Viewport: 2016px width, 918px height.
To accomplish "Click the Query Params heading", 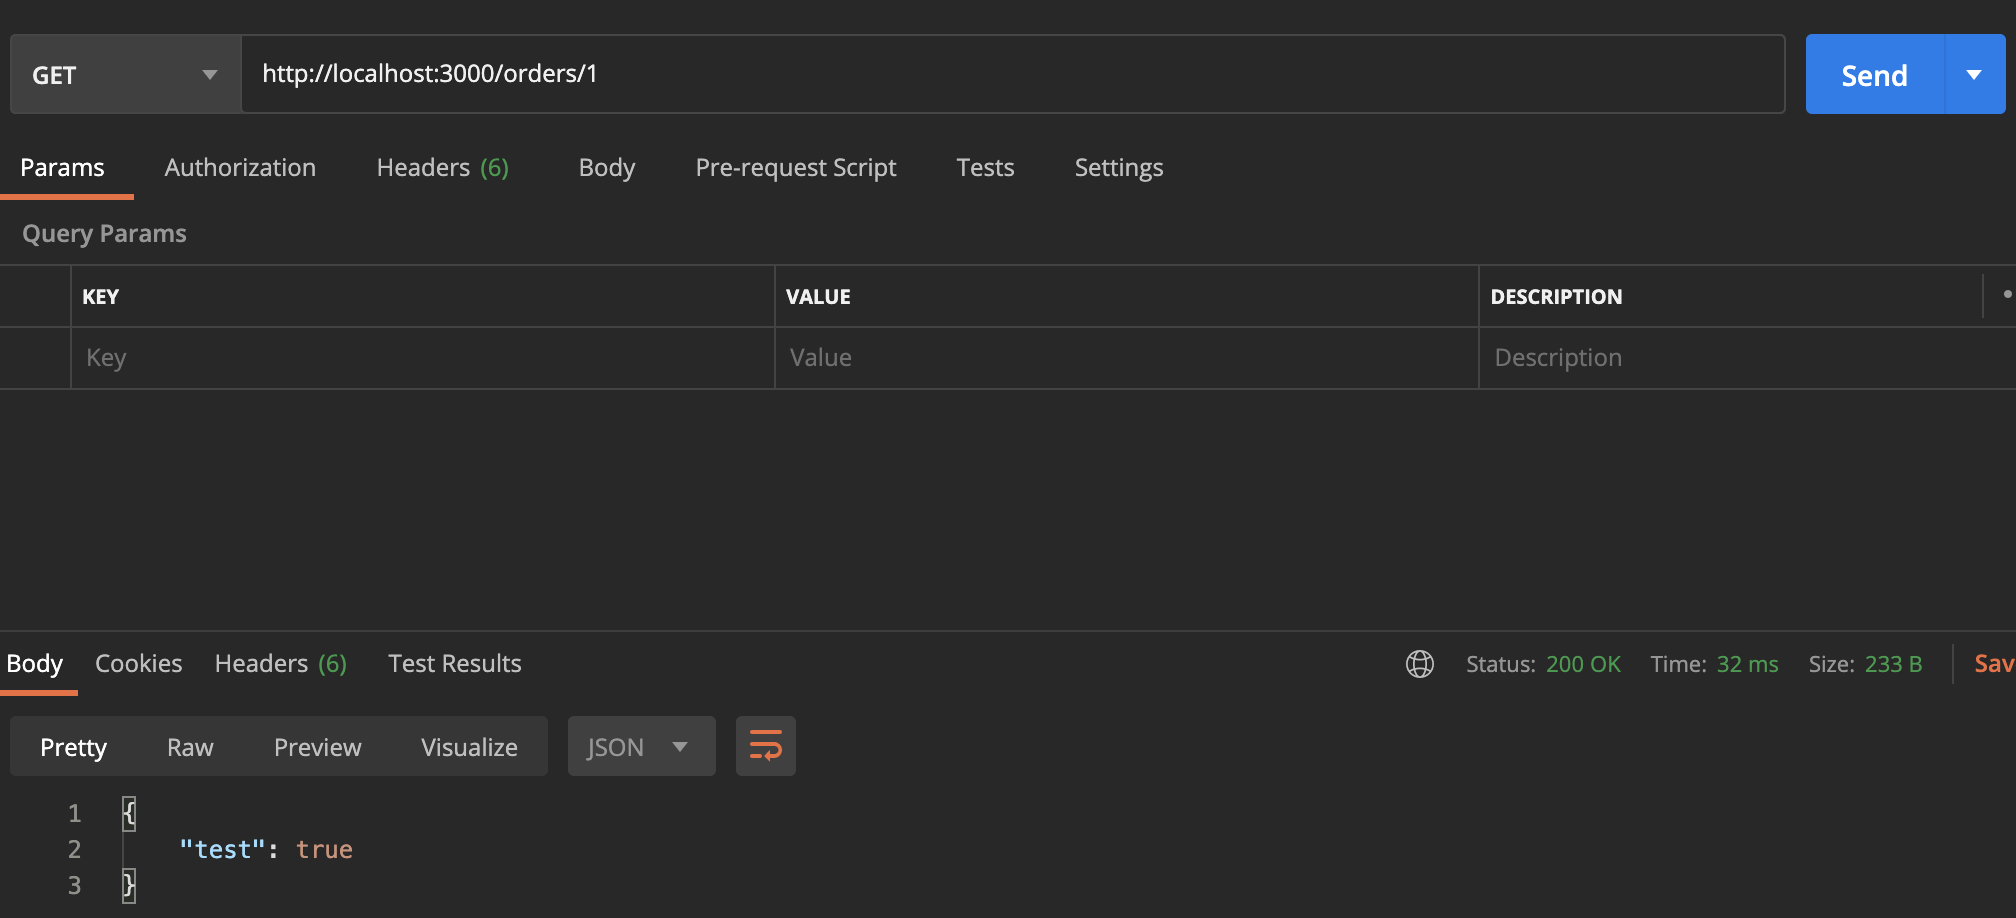I will pos(104,233).
